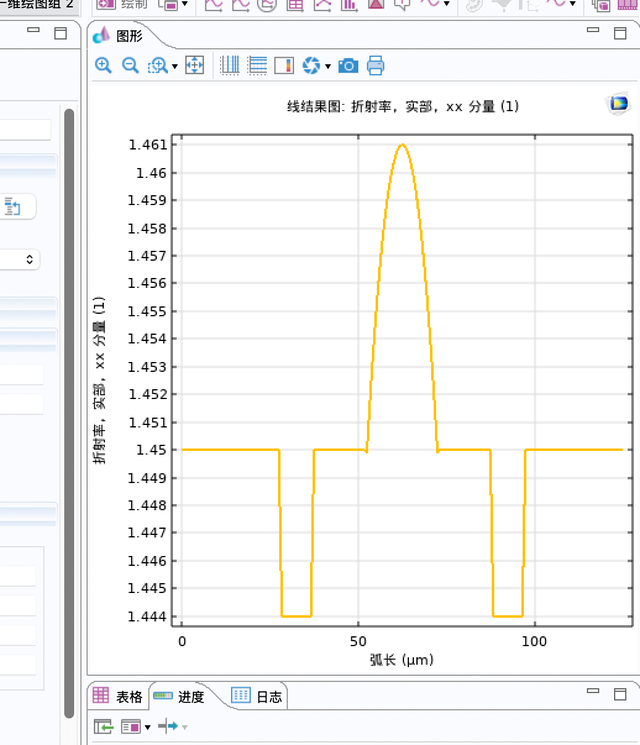Minimize the left settings panel
Viewport: 640px width, 745px height.
[33, 30]
